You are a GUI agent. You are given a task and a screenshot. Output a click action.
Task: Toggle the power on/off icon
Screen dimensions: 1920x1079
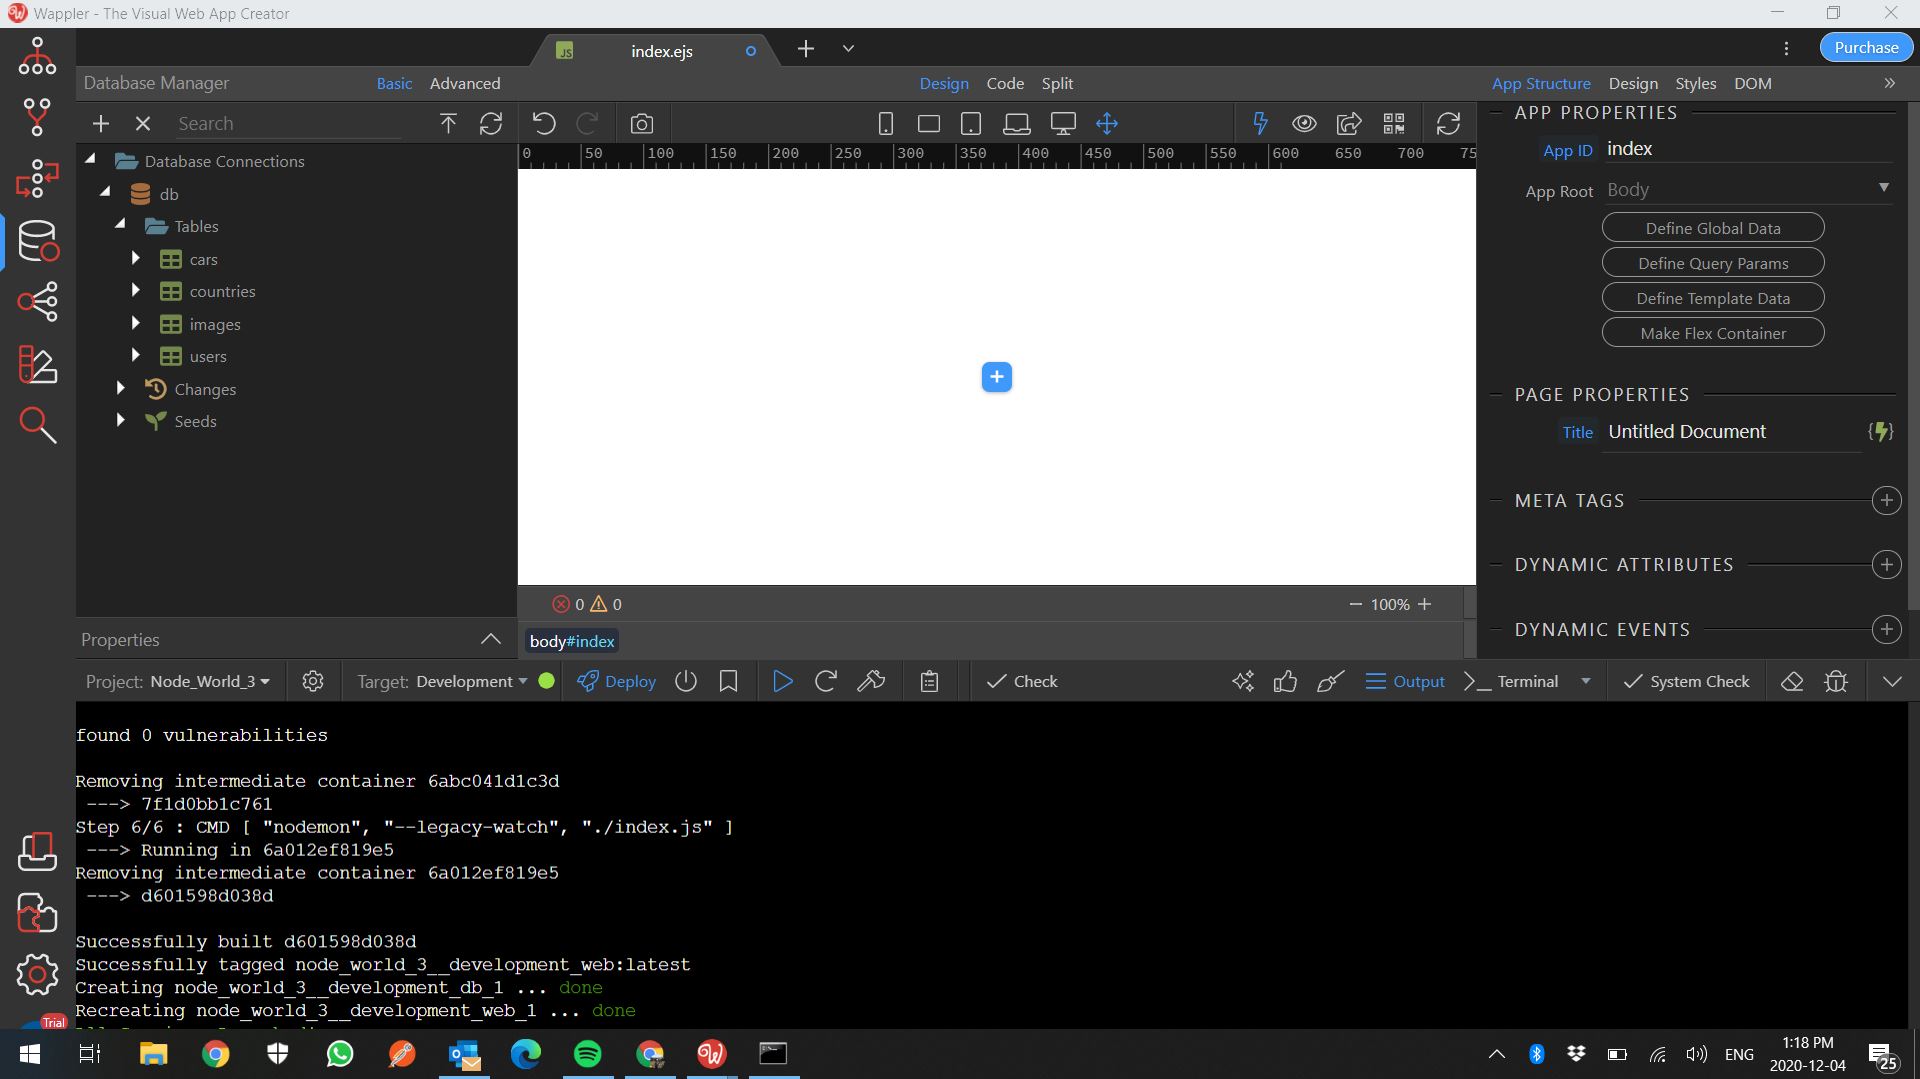[x=685, y=681]
